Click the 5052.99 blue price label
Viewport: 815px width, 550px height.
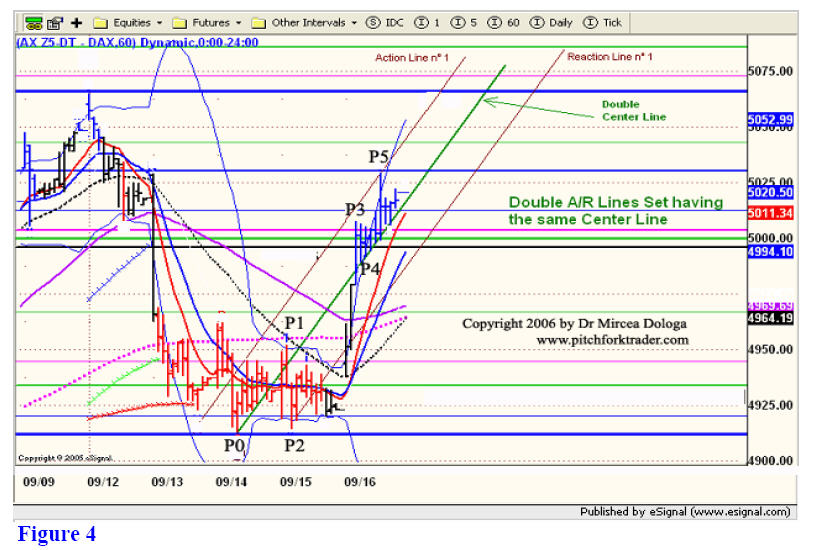click(x=769, y=120)
